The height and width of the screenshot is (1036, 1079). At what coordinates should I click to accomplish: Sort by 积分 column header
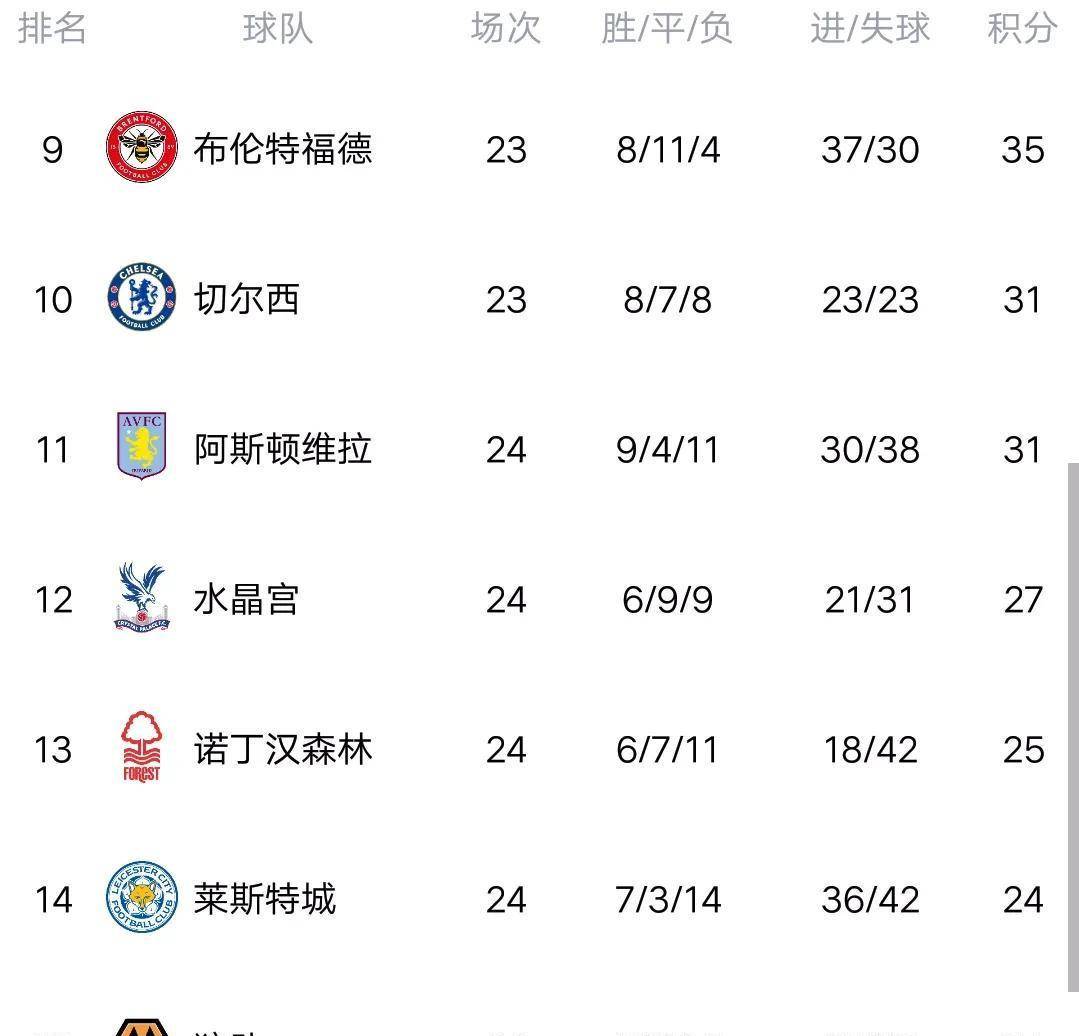[1023, 29]
